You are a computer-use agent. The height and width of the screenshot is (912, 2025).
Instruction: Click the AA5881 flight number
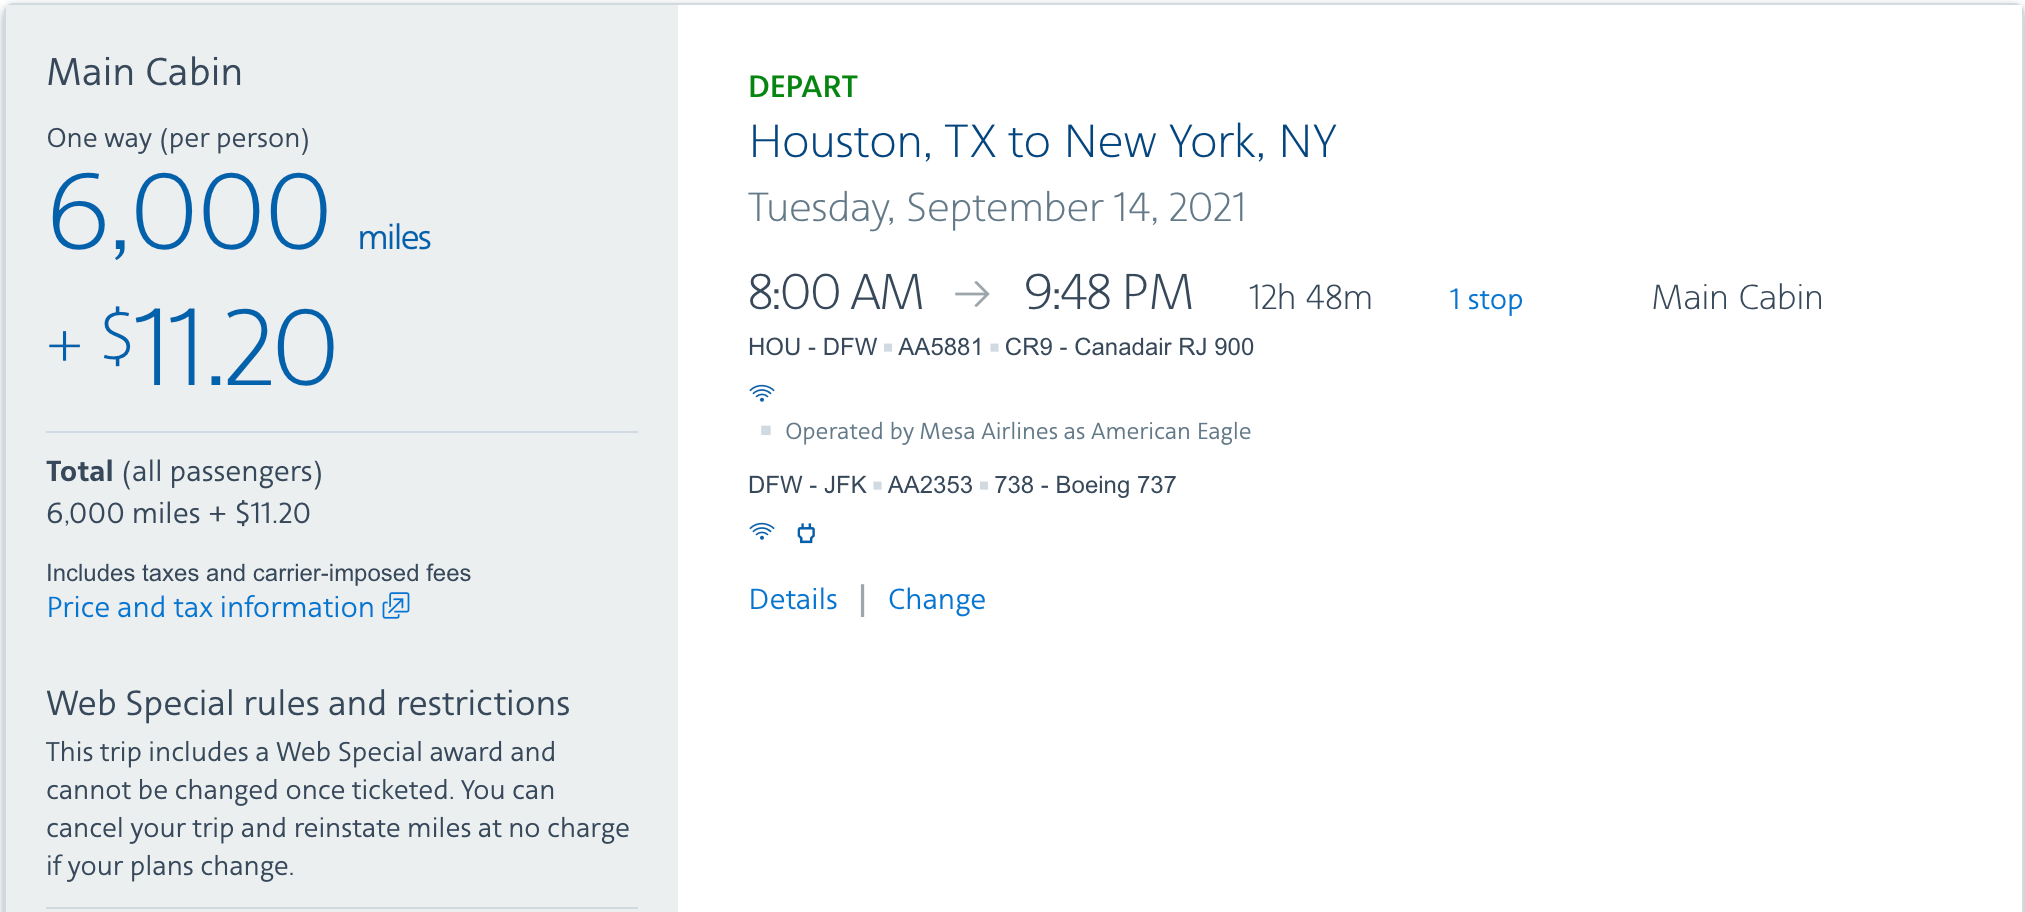(x=939, y=347)
